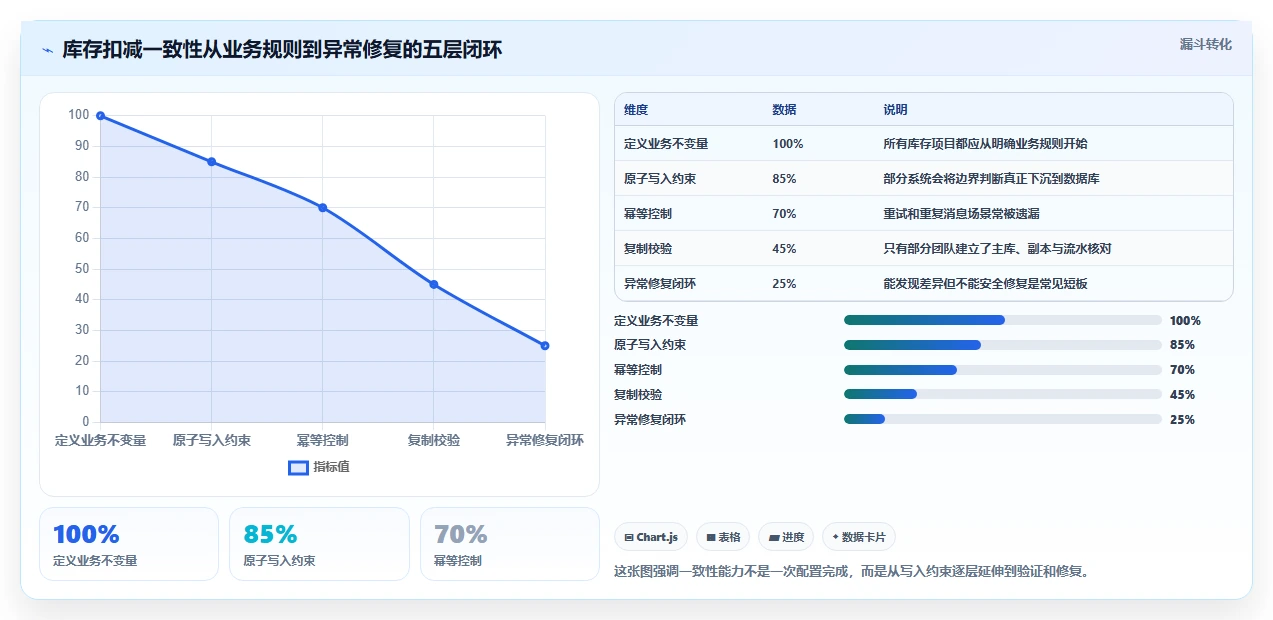Click the Chart.js tag chip
The height and width of the screenshot is (620, 1273).
651,537
